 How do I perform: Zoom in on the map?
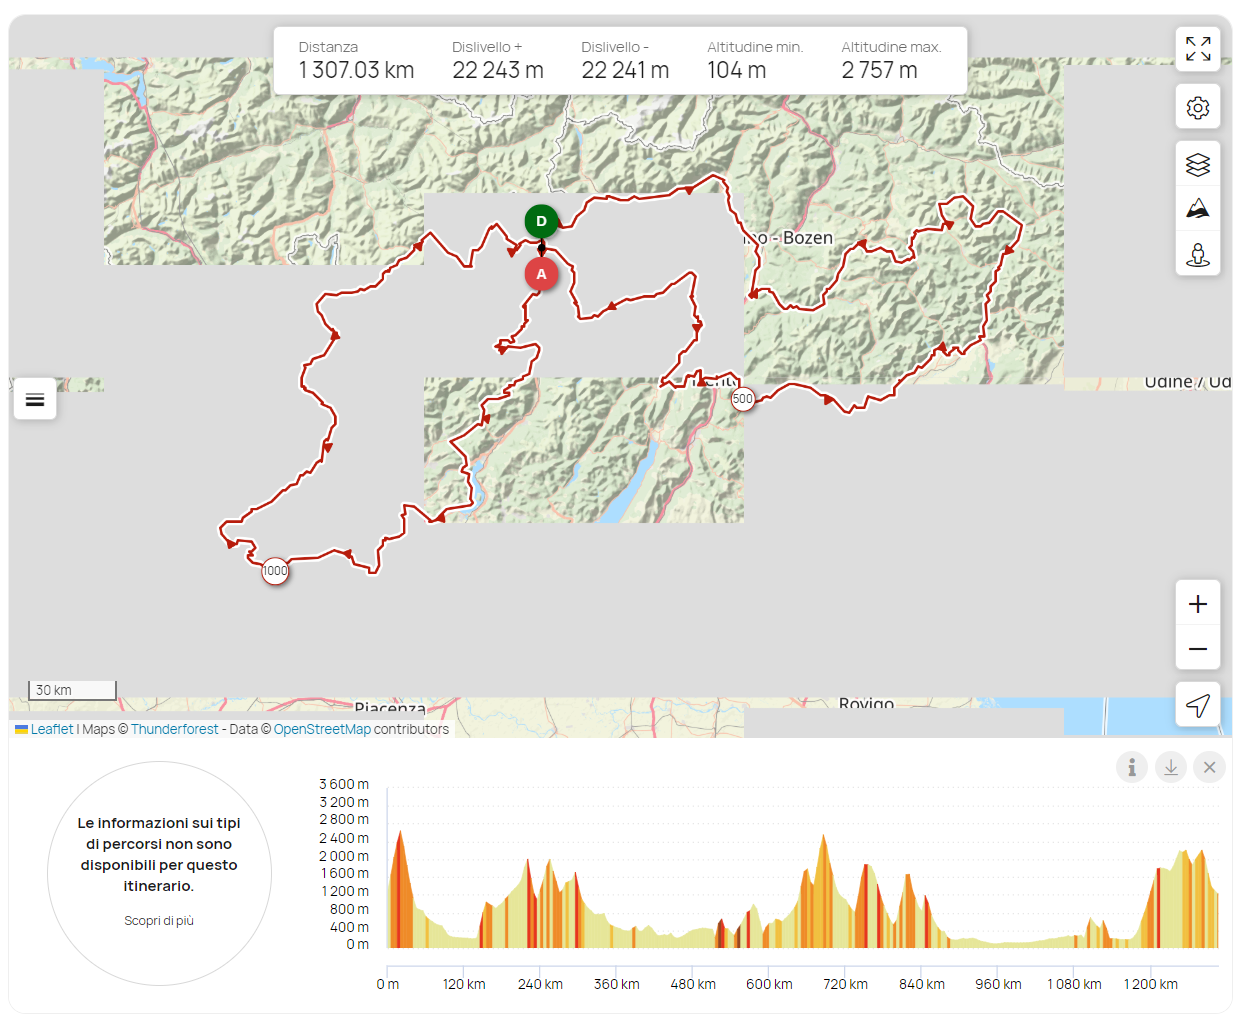1197,604
